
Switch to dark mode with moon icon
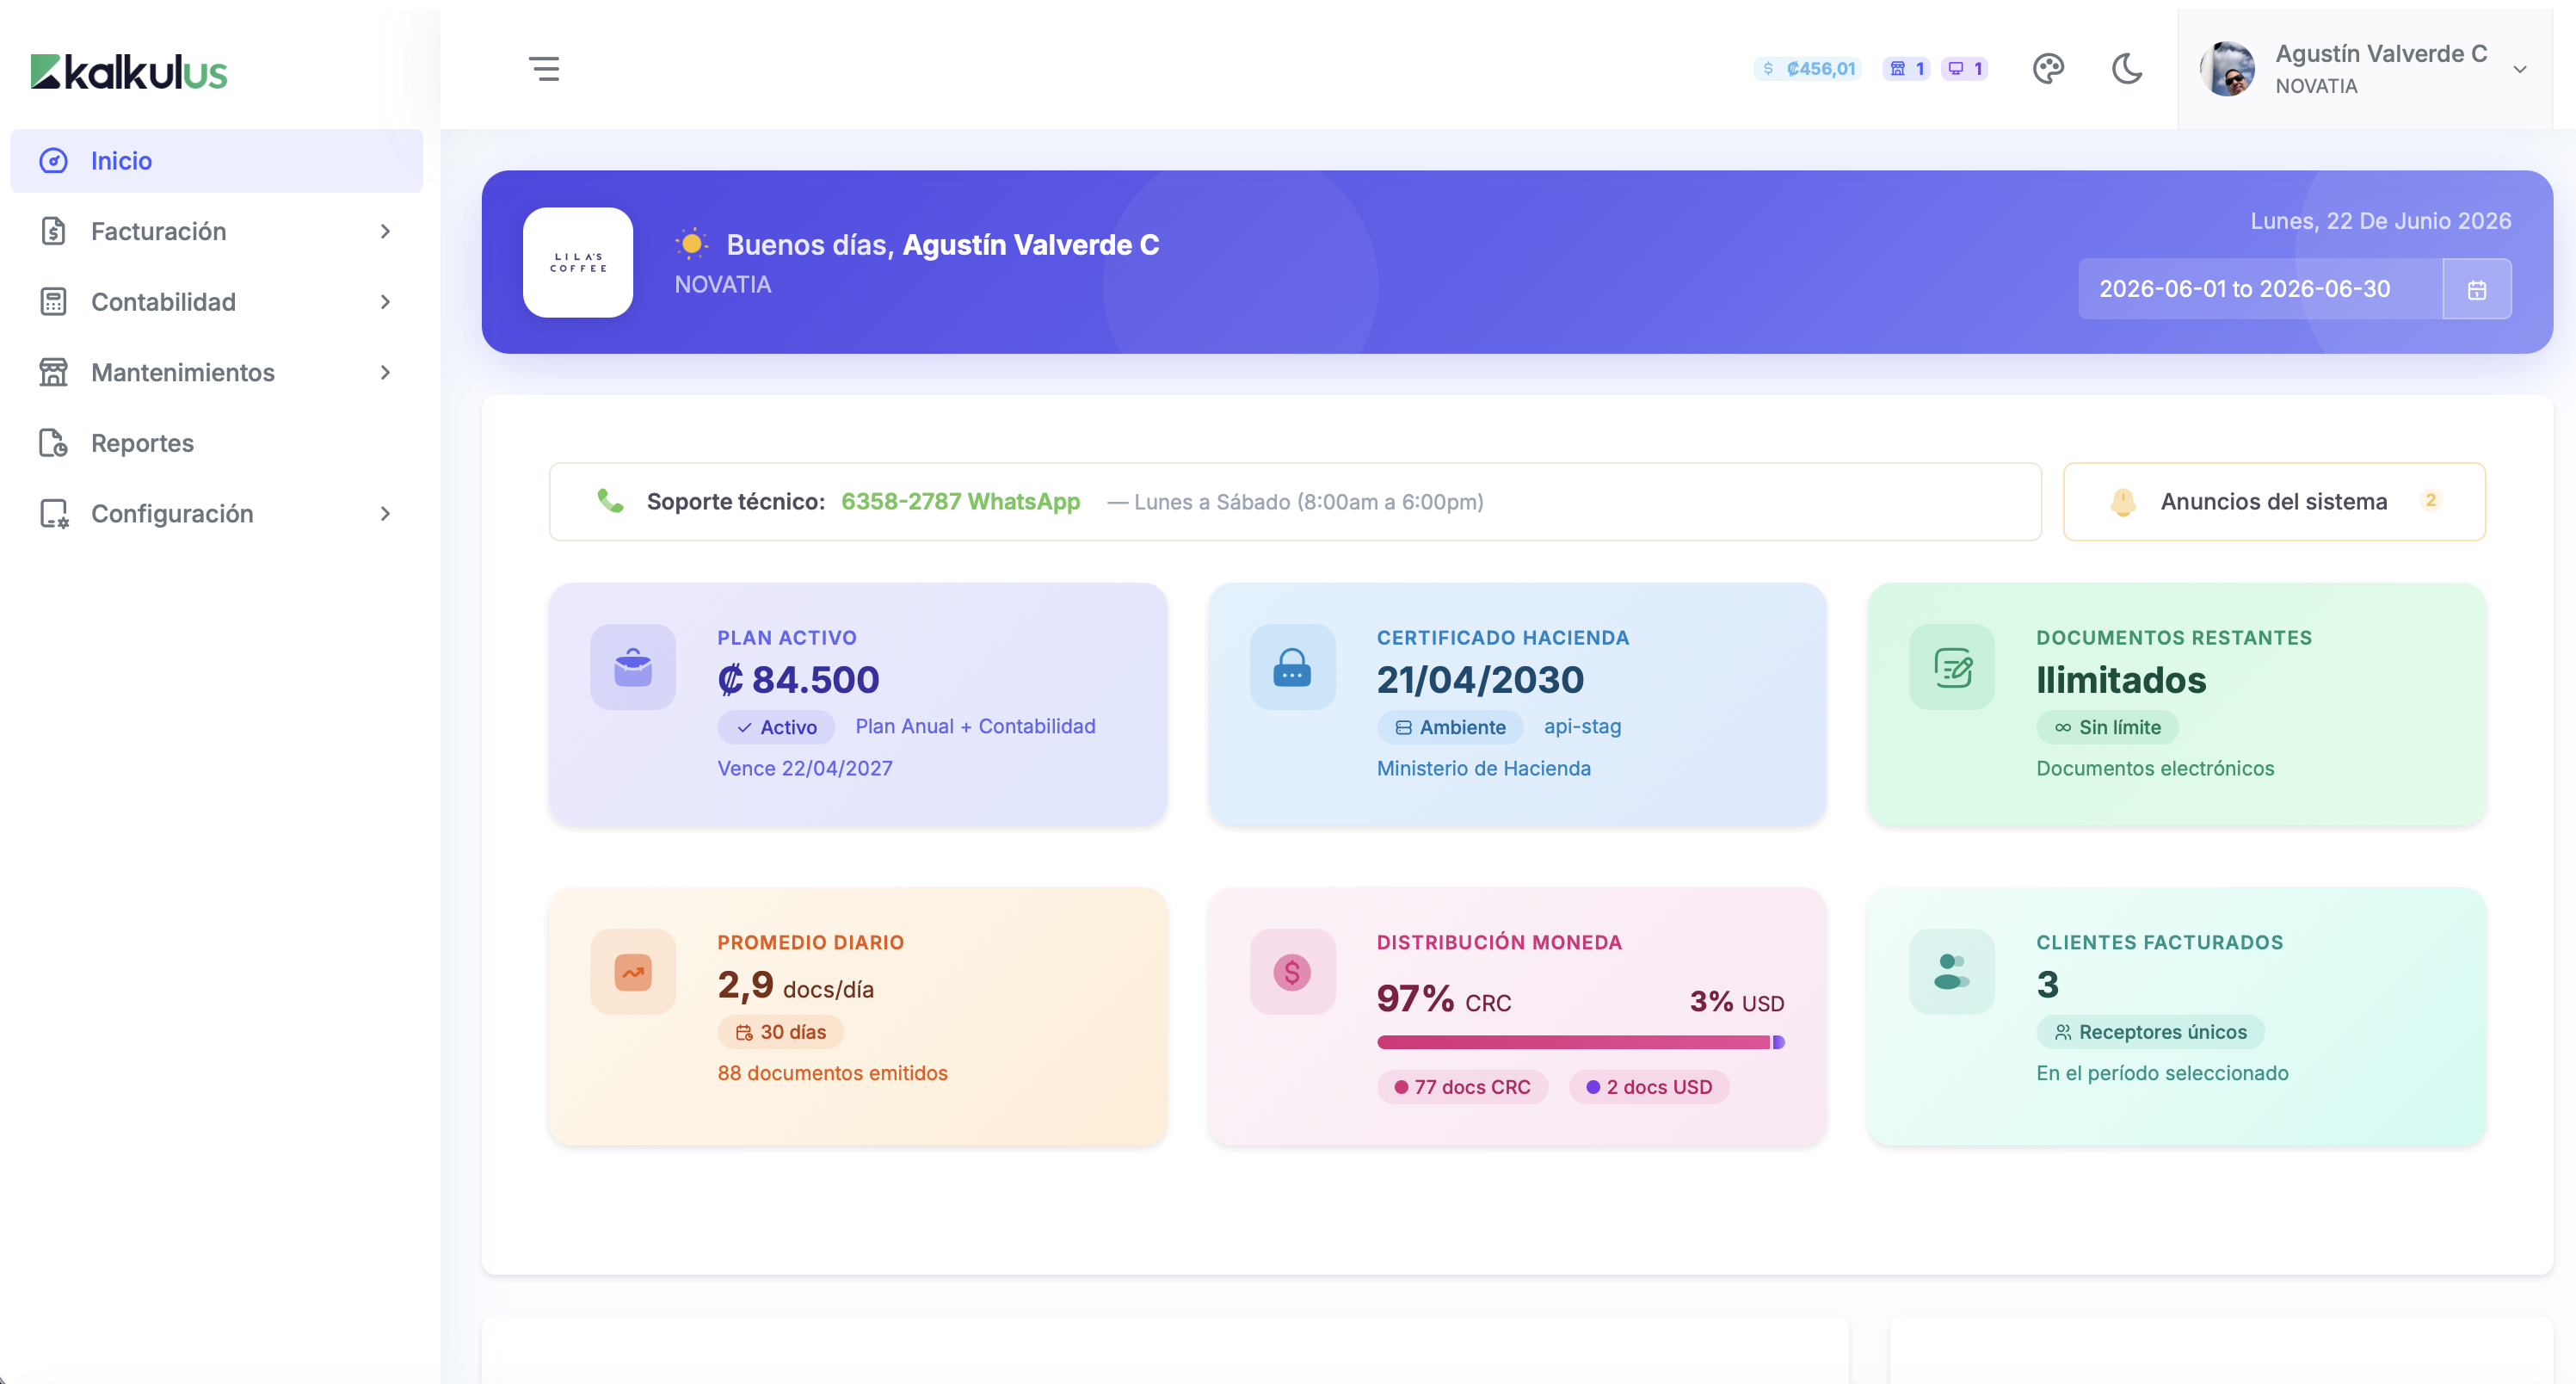2127,69
